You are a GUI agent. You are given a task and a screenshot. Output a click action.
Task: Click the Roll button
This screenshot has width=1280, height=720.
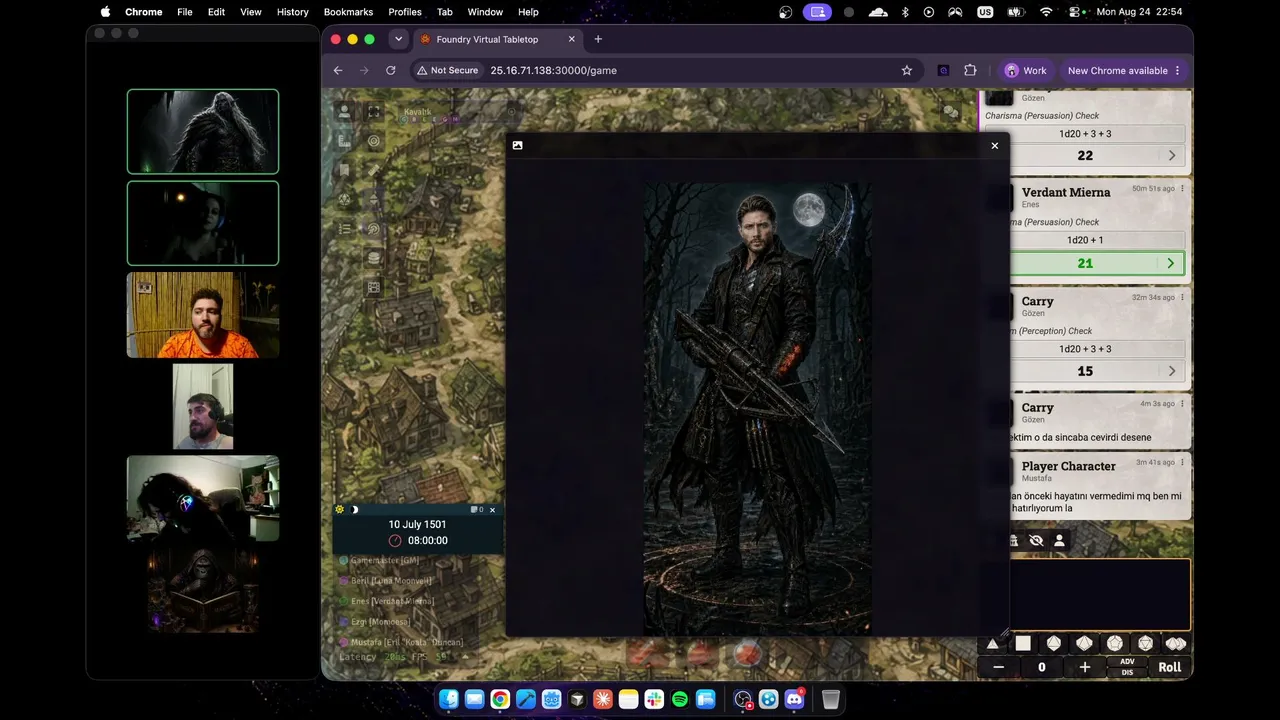pyautogui.click(x=1170, y=667)
